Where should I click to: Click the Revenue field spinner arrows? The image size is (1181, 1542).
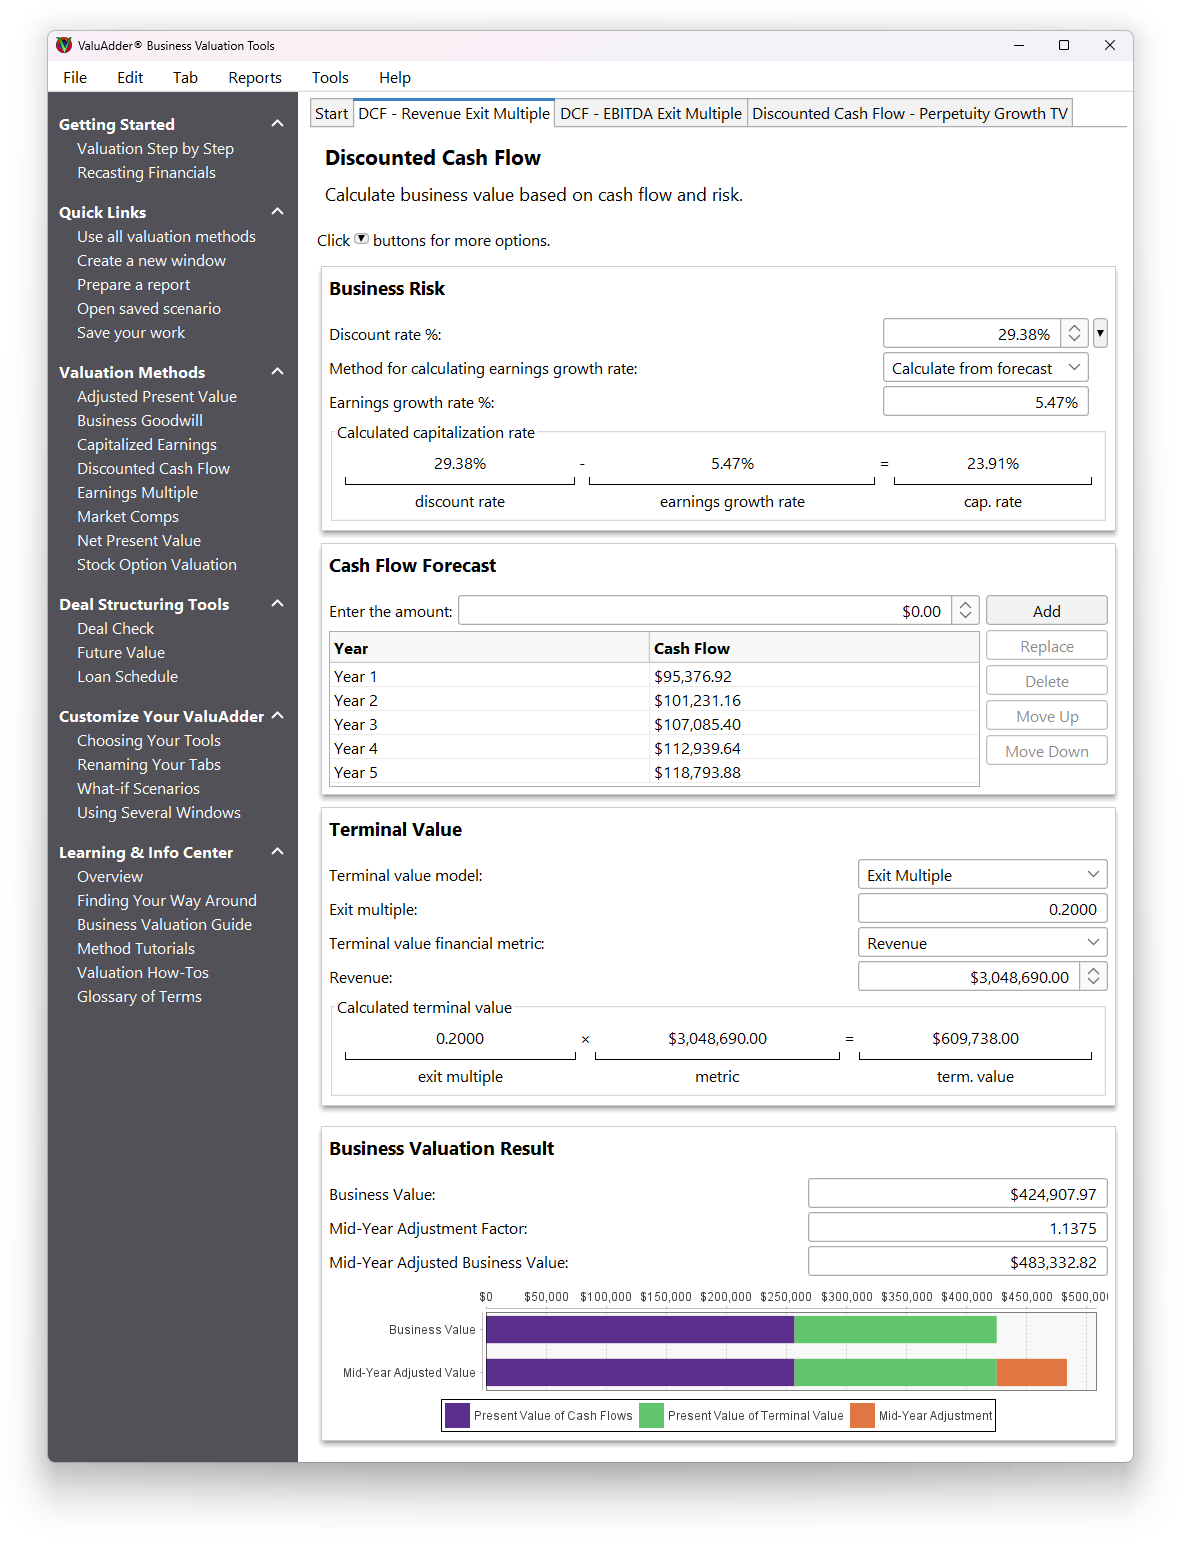point(1093,977)
